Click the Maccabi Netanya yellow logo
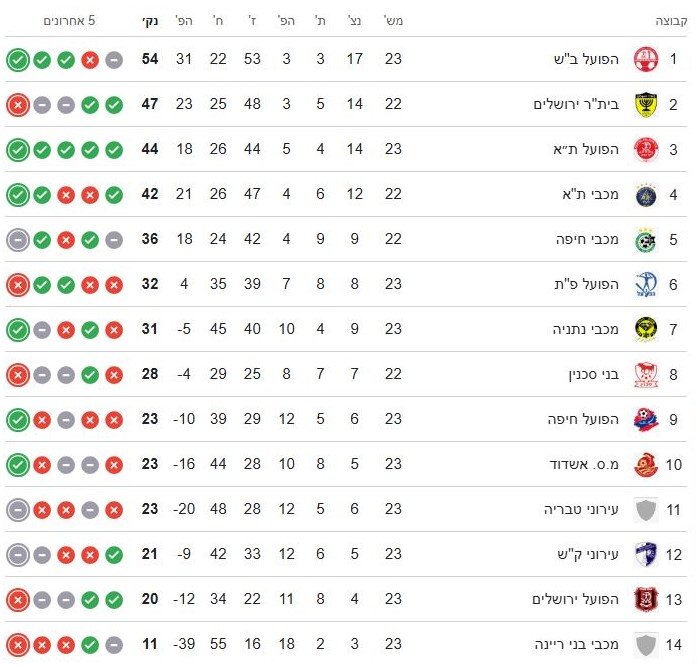 click(x=647, y=329)
